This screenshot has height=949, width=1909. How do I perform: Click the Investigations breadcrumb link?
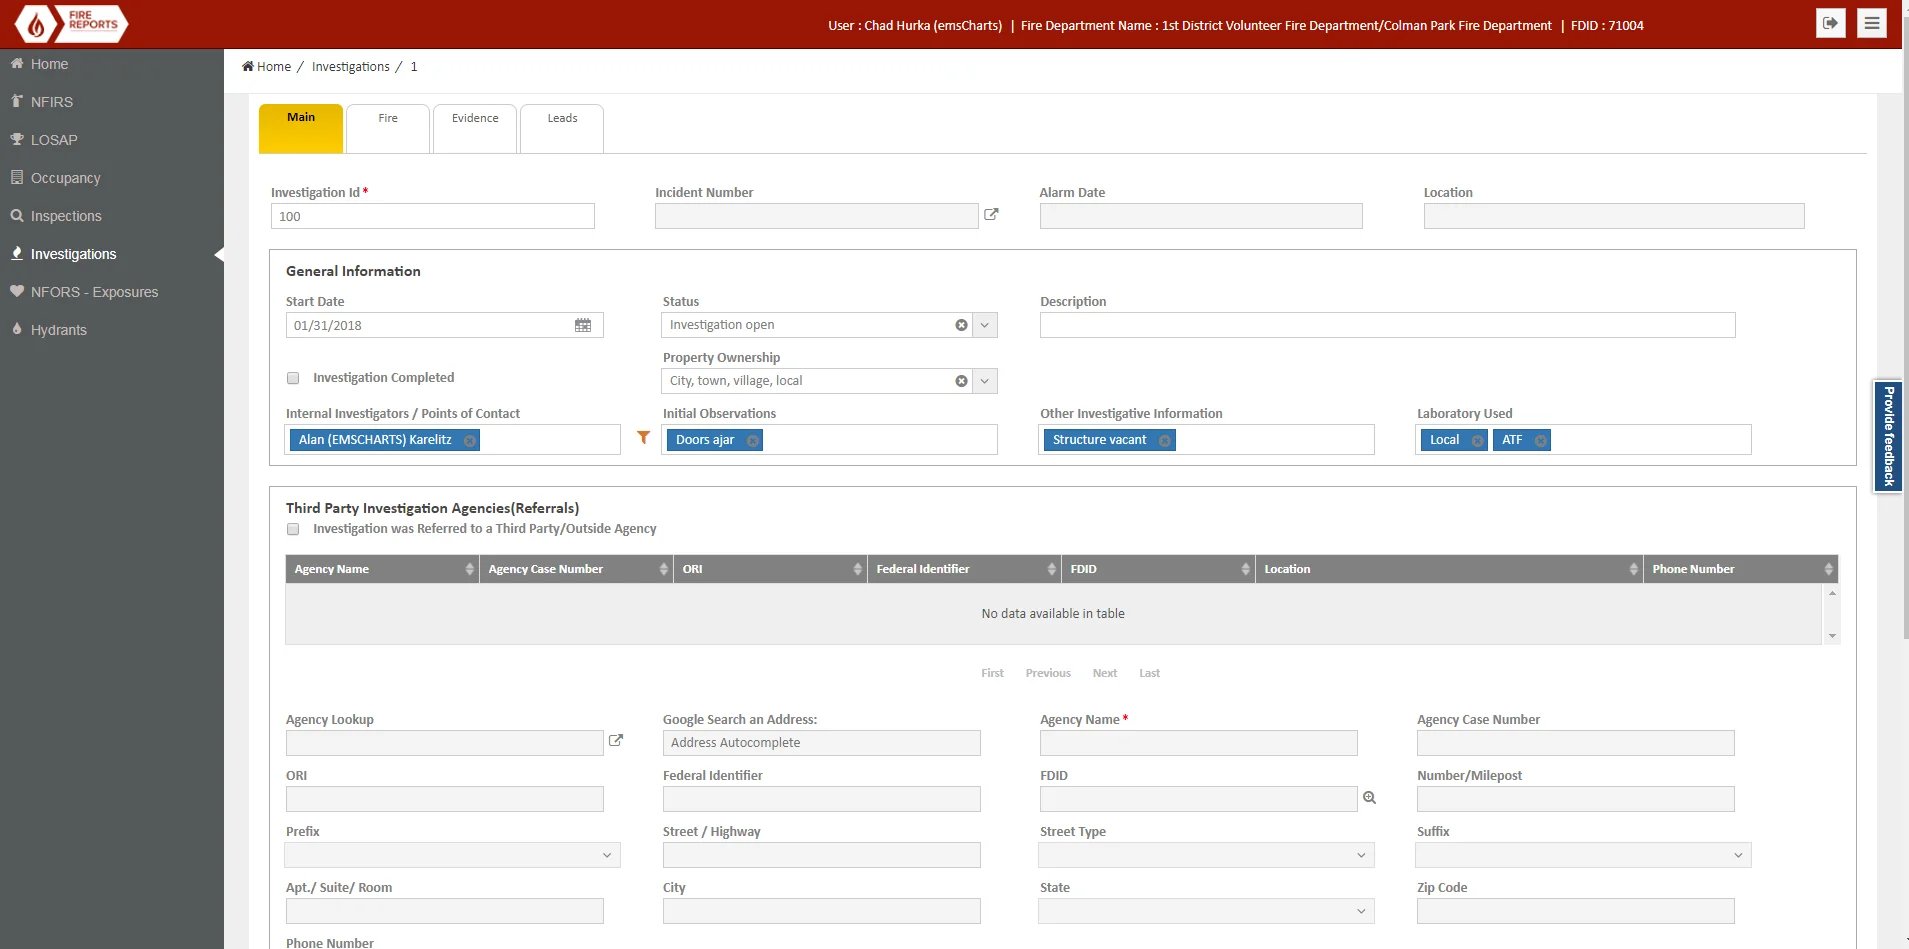pos(351,66)
